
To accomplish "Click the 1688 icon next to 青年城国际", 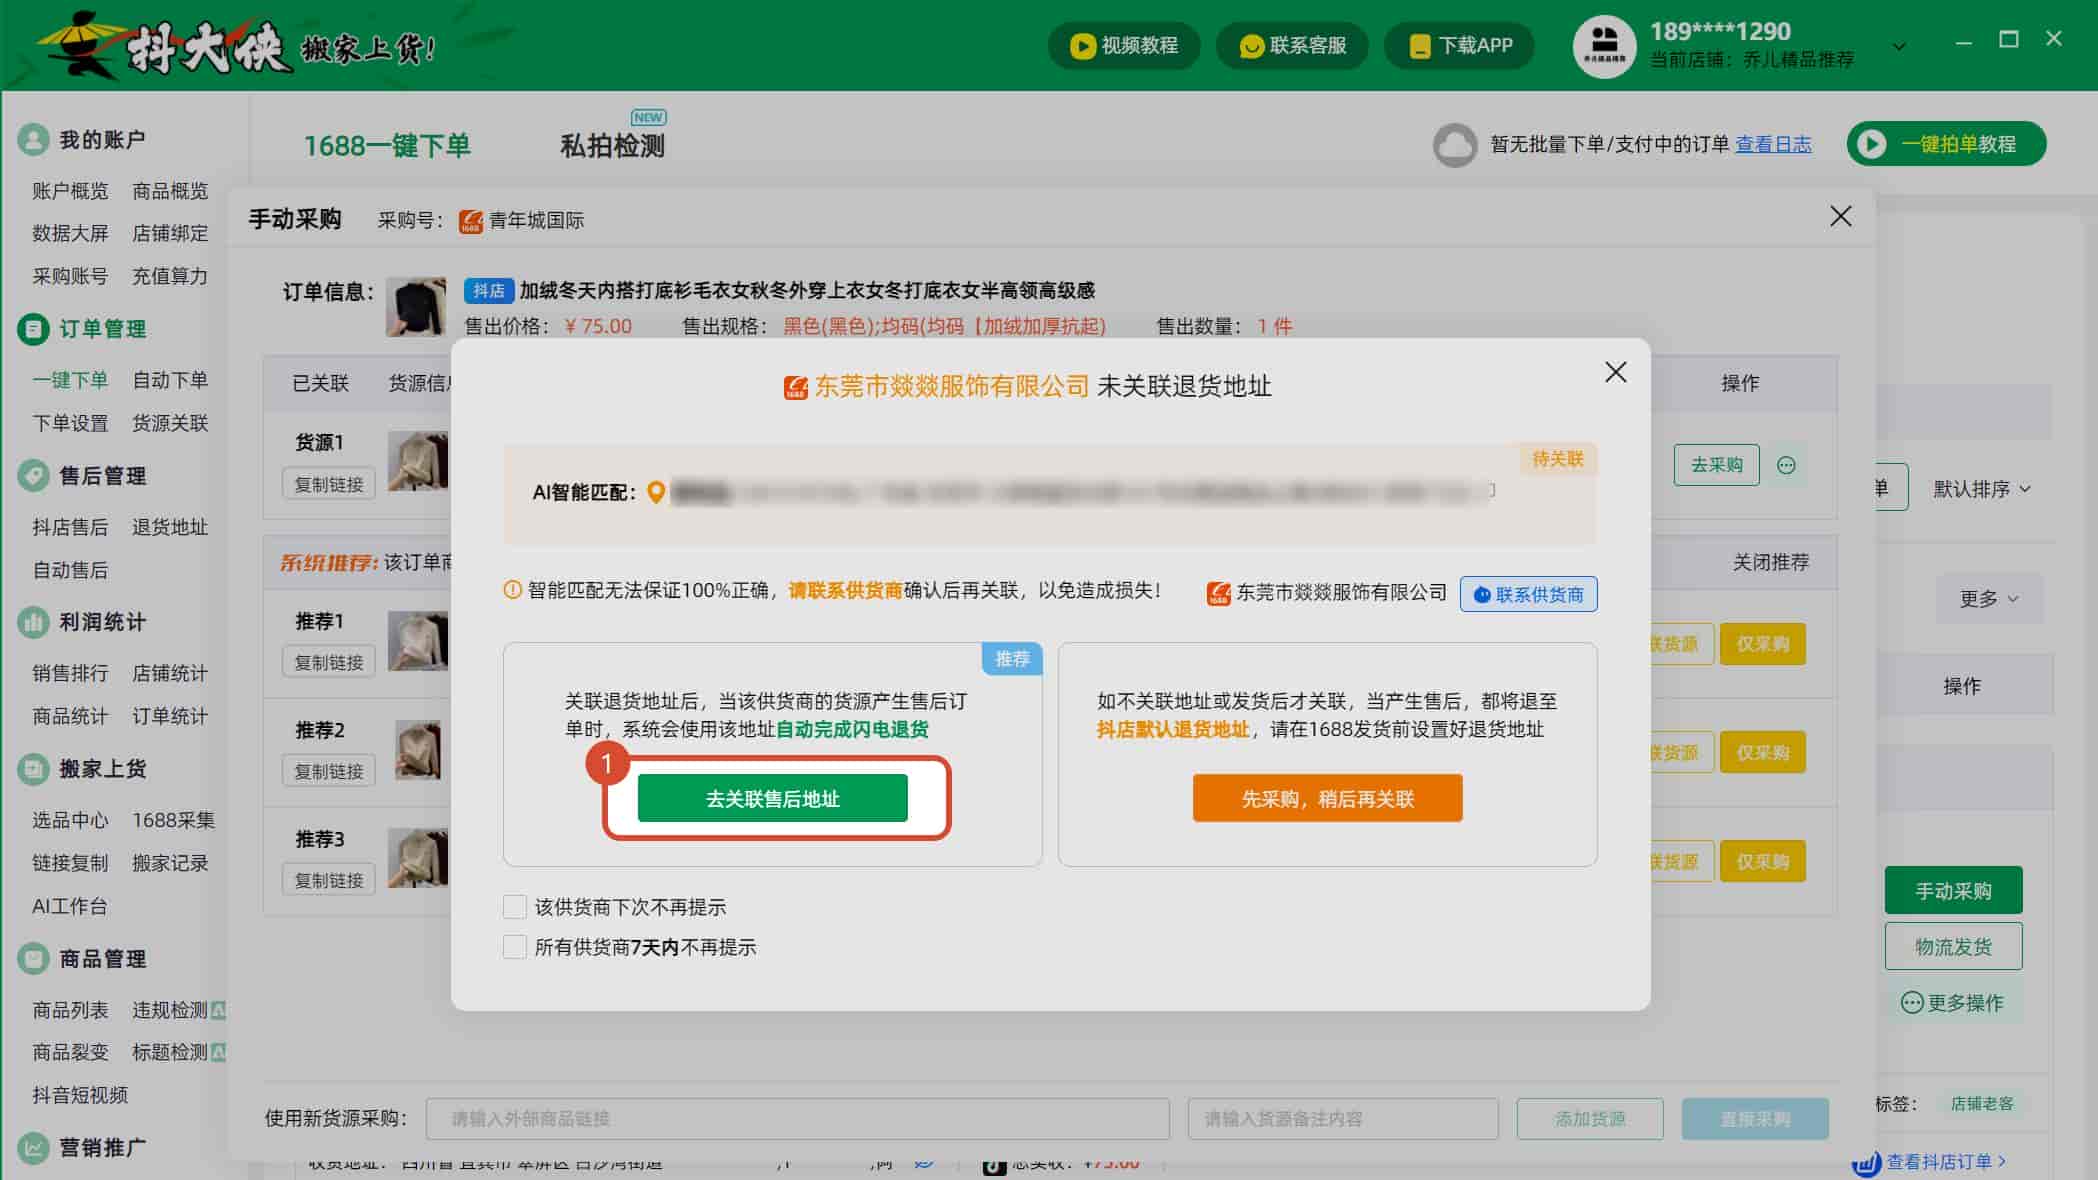I will [x=470, y=221].
